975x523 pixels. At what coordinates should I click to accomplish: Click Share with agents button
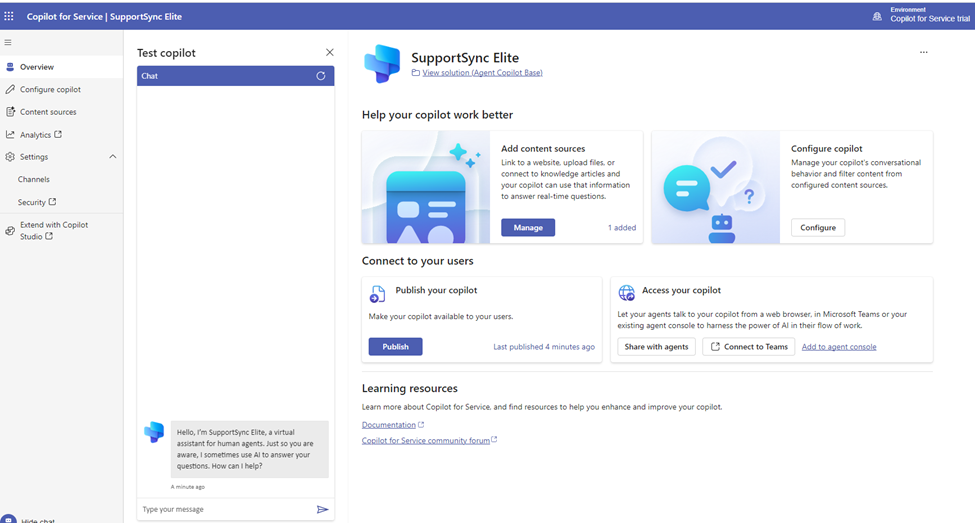click(x=656, y=346)
